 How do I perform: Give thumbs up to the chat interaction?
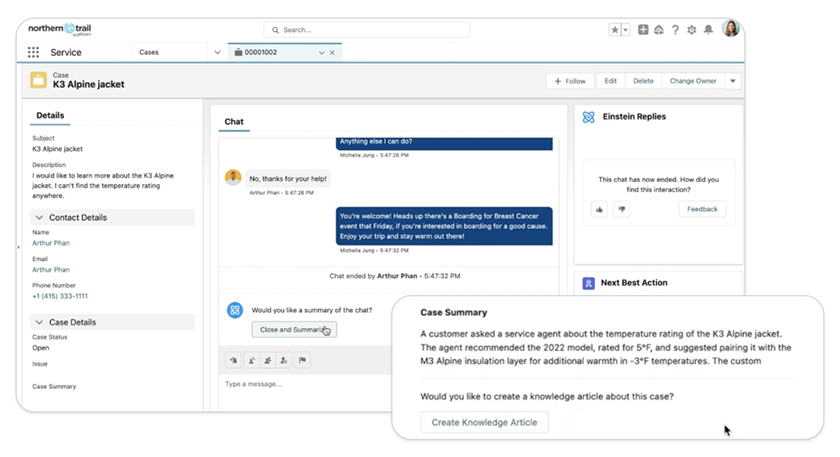599,209
